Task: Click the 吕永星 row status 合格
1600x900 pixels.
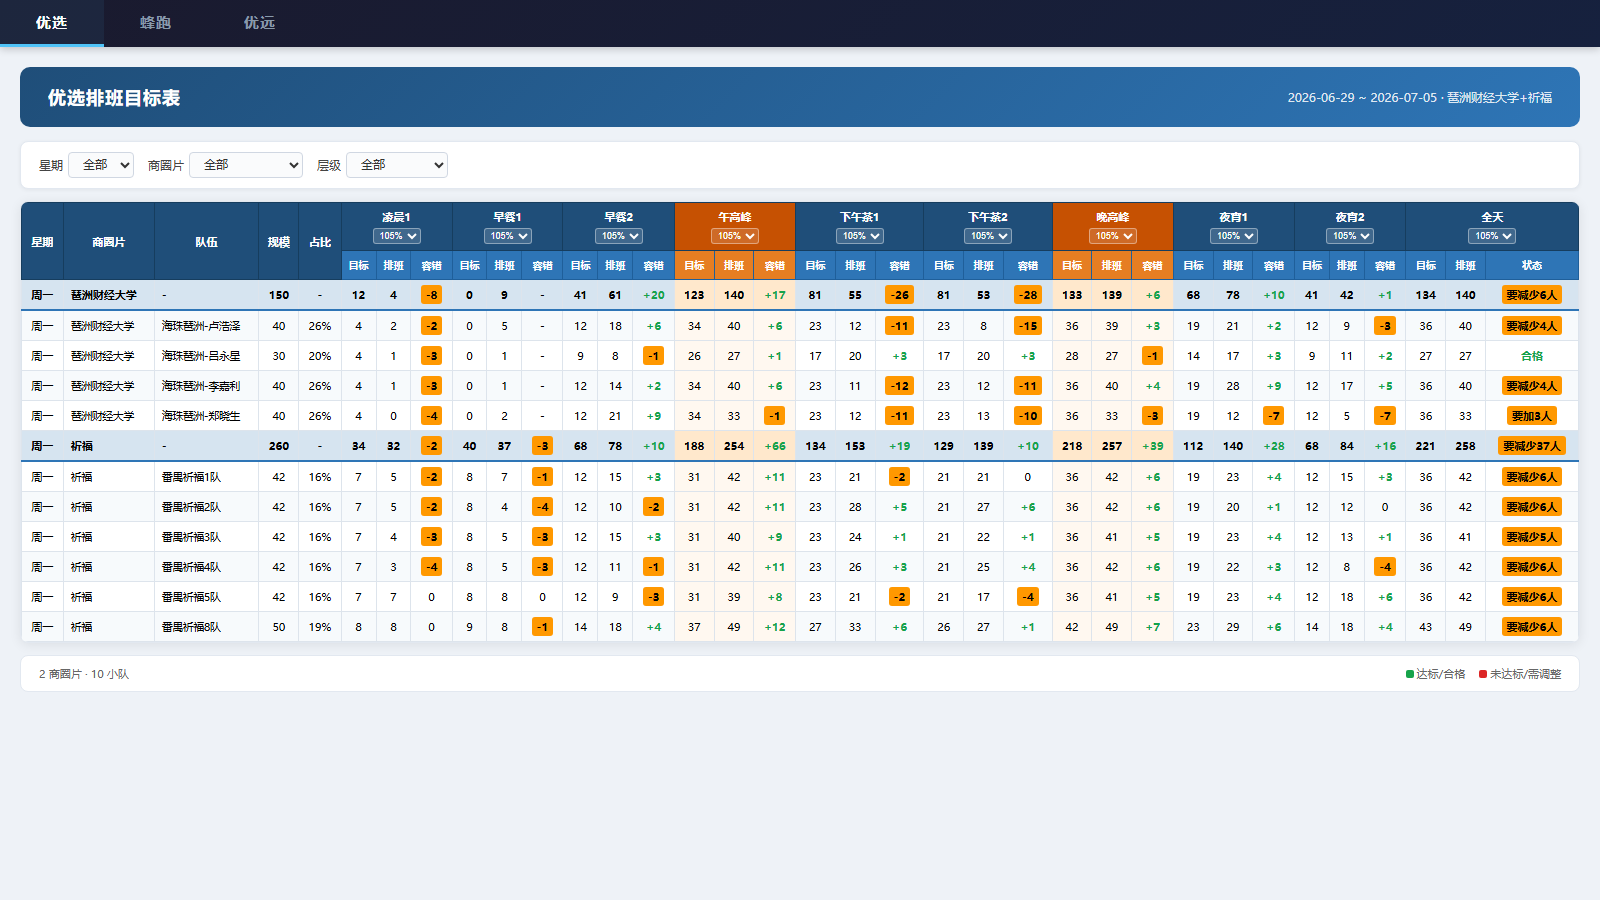Action: [x=1532, y=356]
